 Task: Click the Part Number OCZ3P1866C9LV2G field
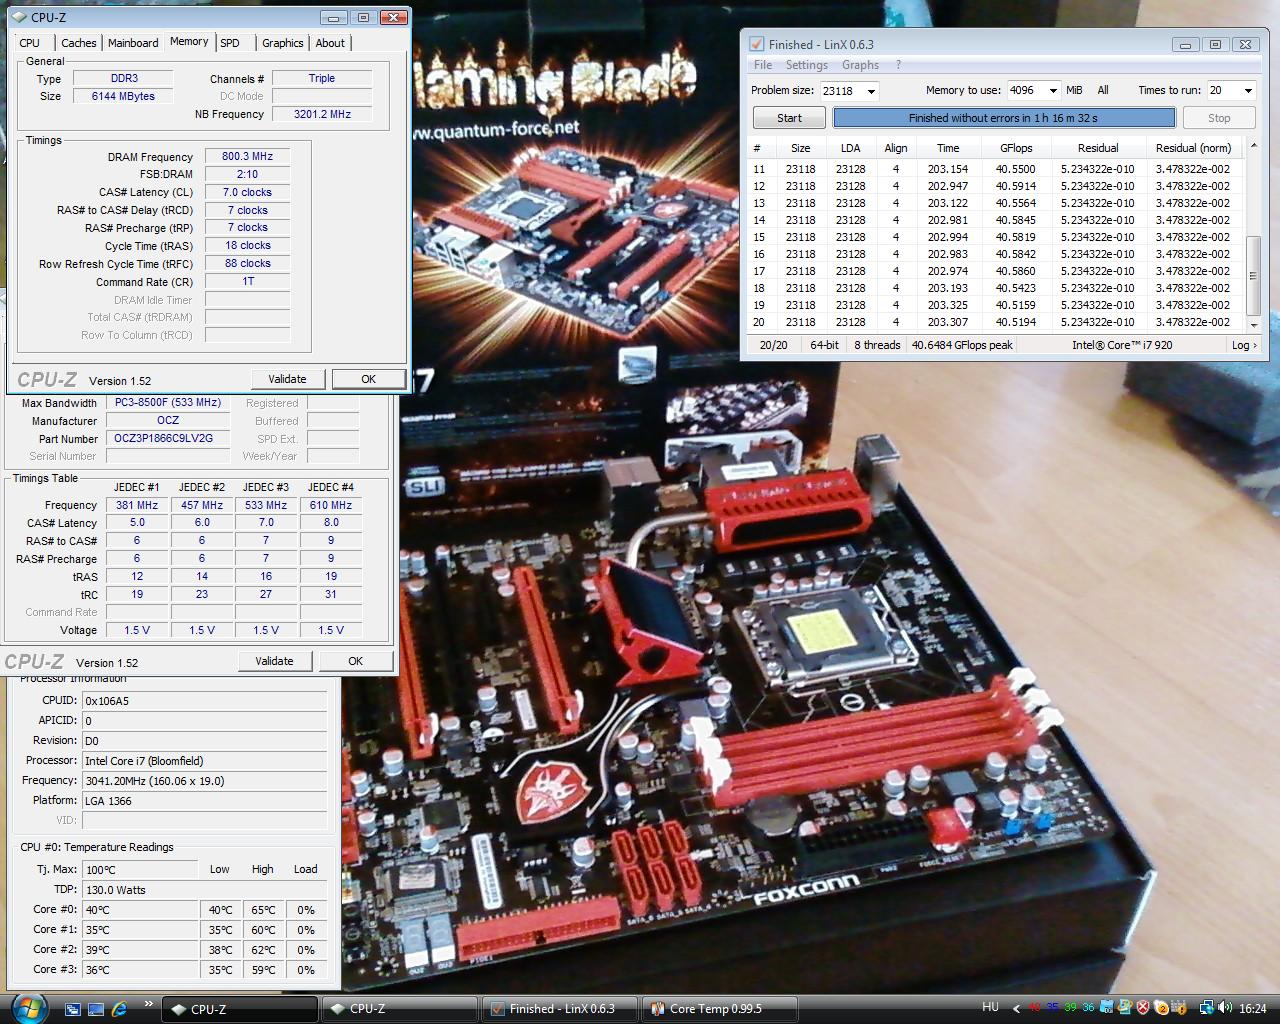point(168,439)
